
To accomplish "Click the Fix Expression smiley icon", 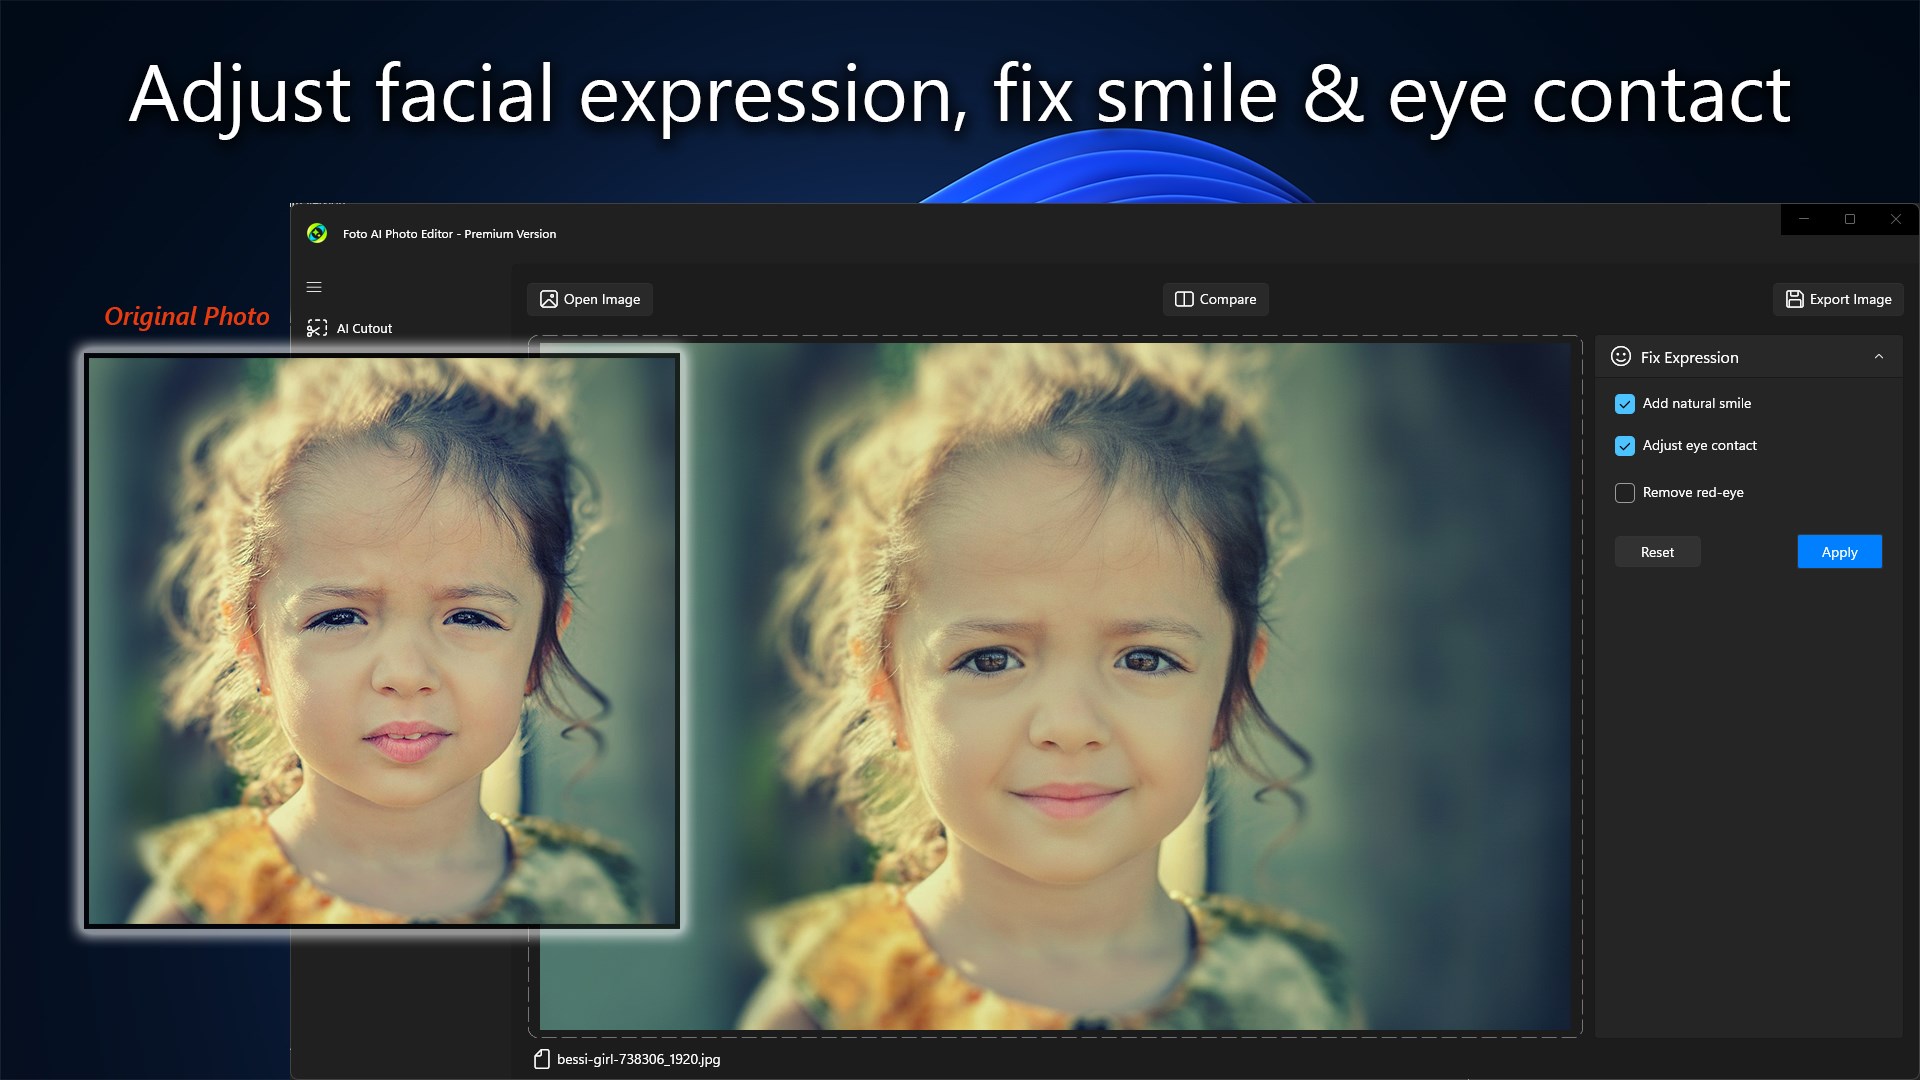I will click(1621, 357).
